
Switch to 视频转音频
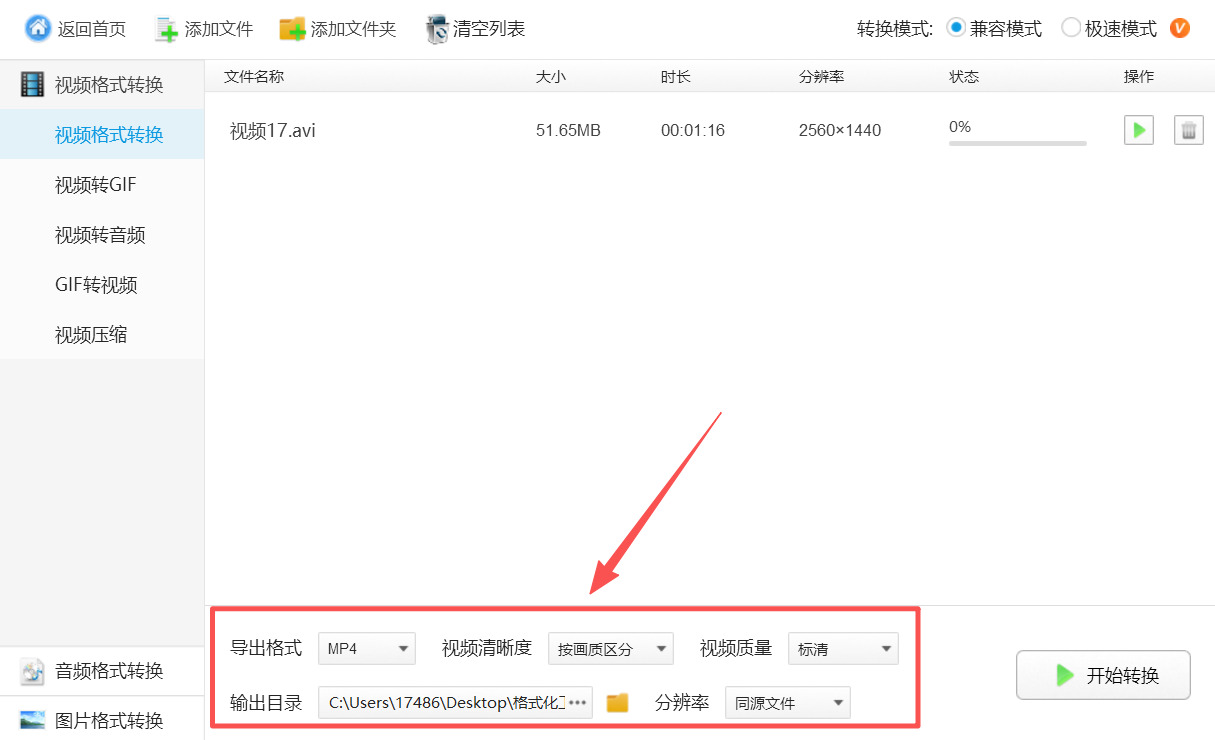pos(102,234)
